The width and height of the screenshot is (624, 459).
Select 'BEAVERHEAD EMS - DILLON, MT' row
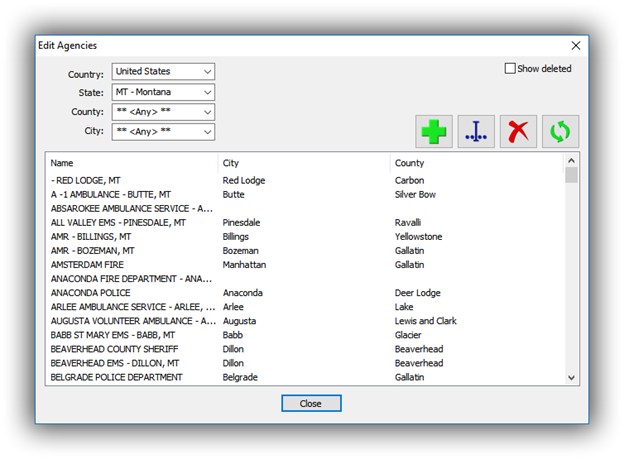305,363
